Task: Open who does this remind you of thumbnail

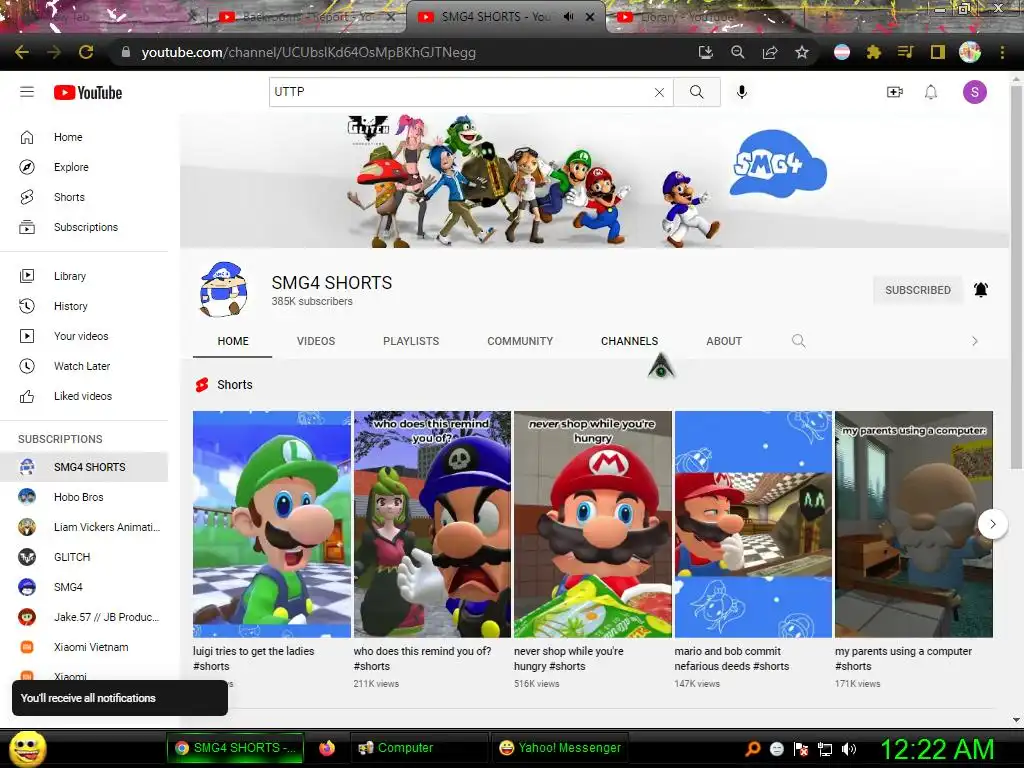Action: [432, 524]
